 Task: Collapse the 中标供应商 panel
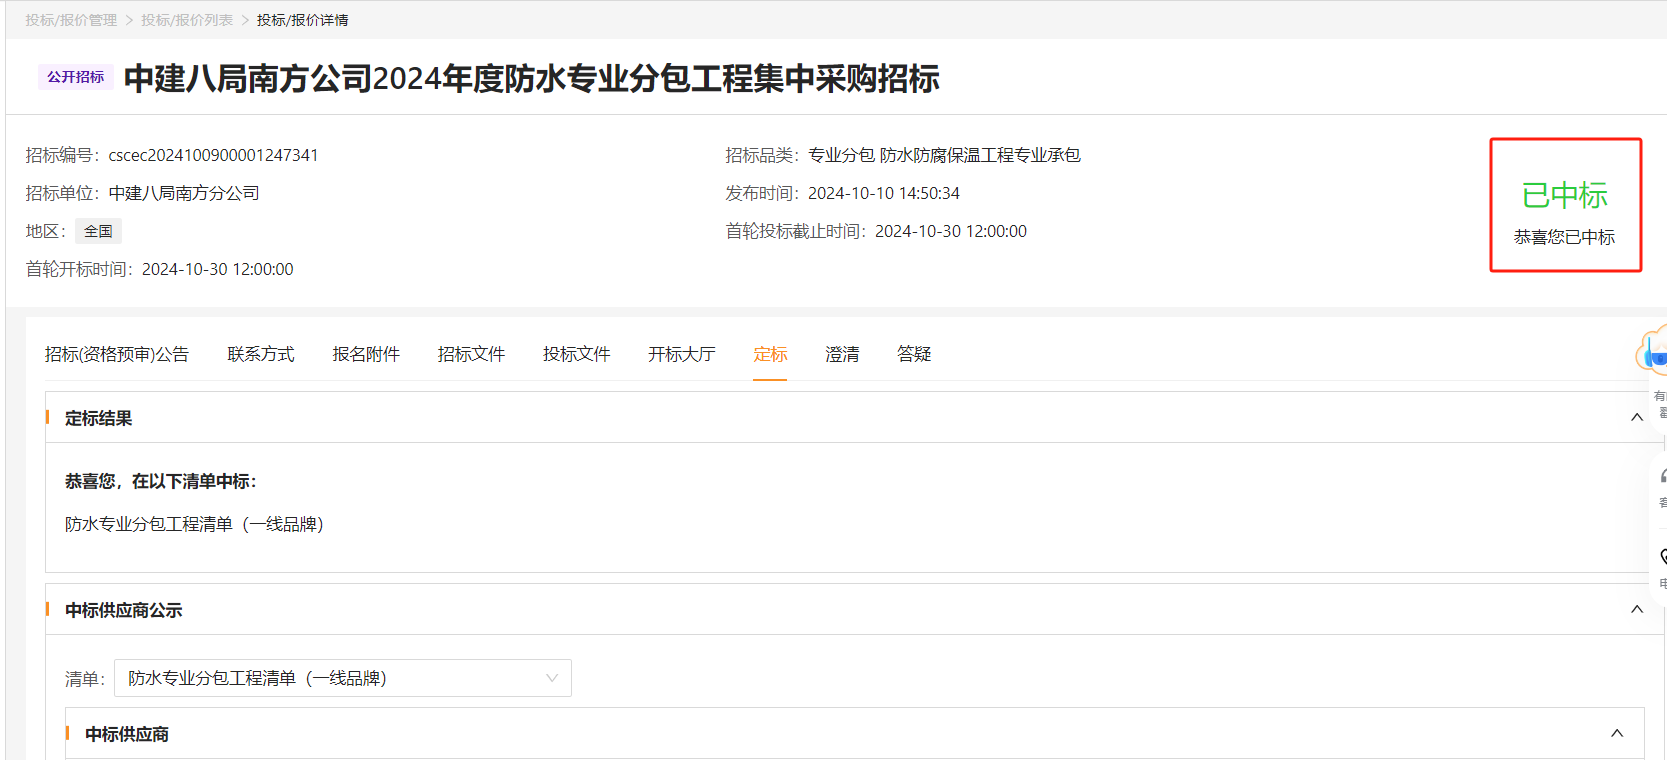coord(1617,733)
